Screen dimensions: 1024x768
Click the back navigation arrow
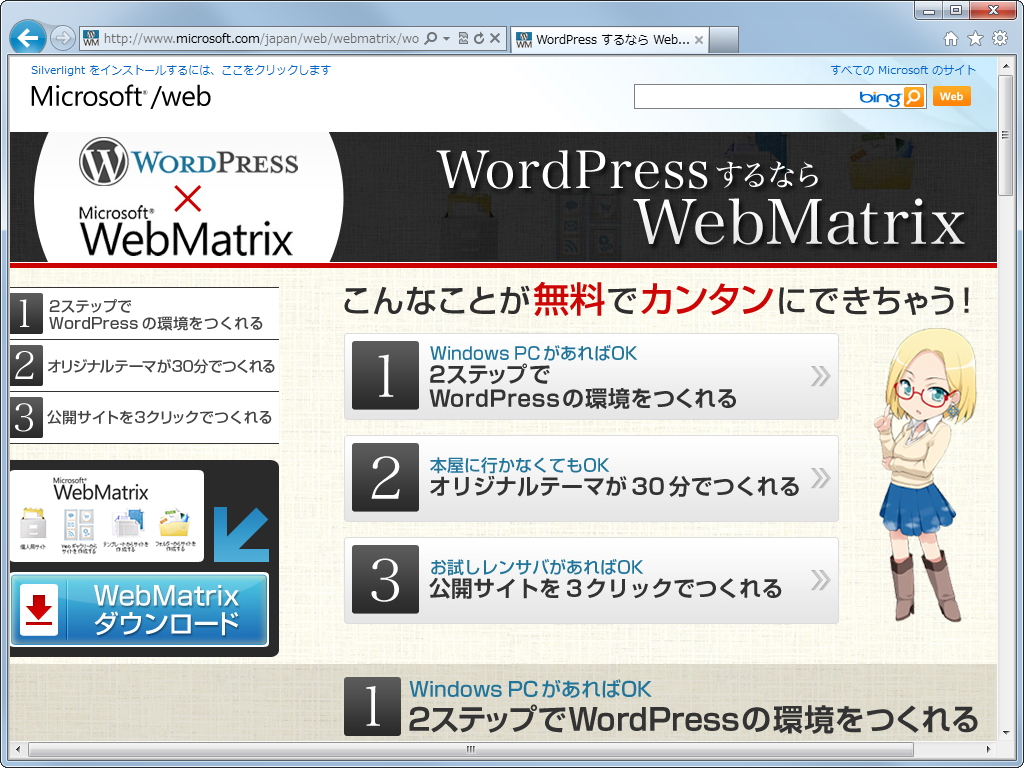pyautogui.click(x=27, y=37)
